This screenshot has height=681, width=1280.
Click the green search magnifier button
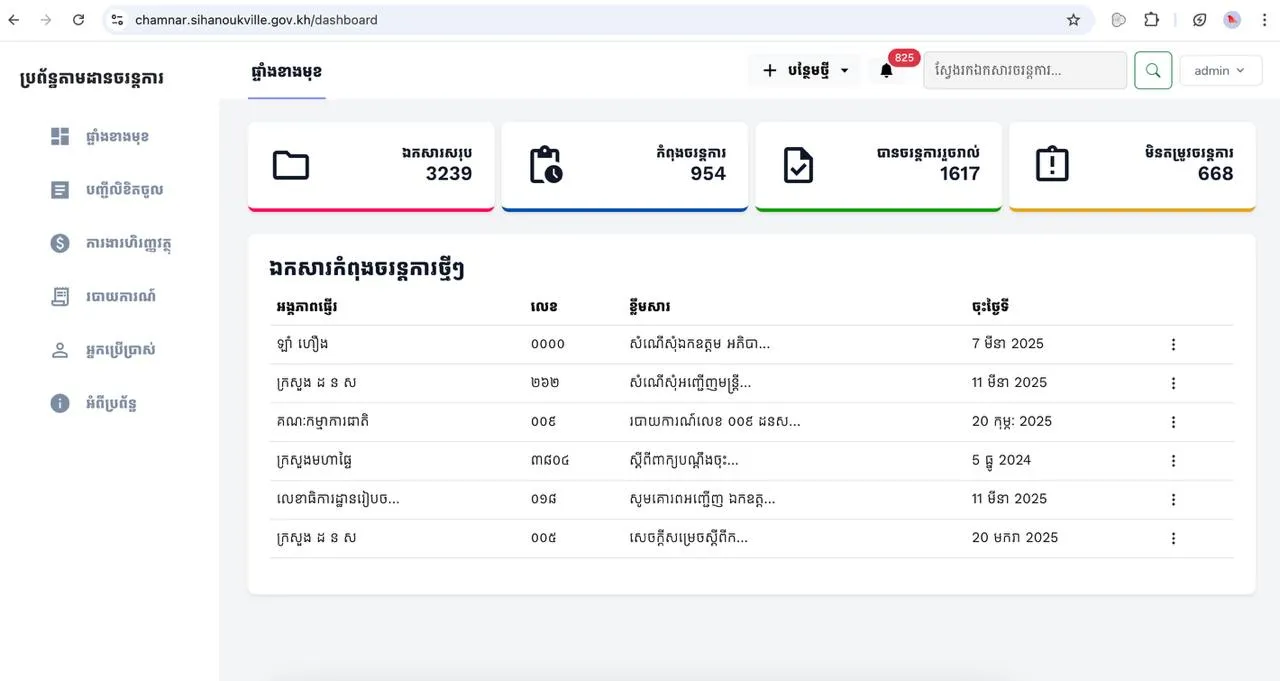1153,71
